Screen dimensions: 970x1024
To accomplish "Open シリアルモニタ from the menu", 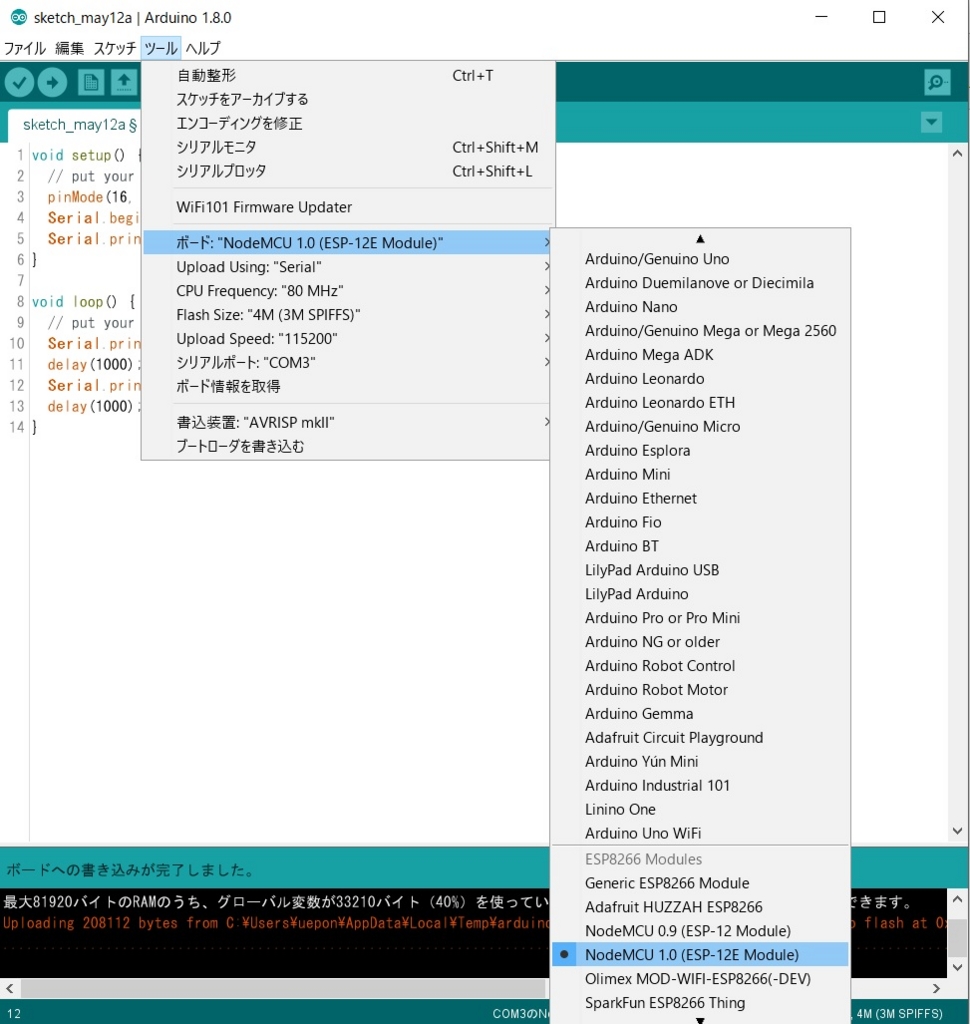I will click(346, 148).
